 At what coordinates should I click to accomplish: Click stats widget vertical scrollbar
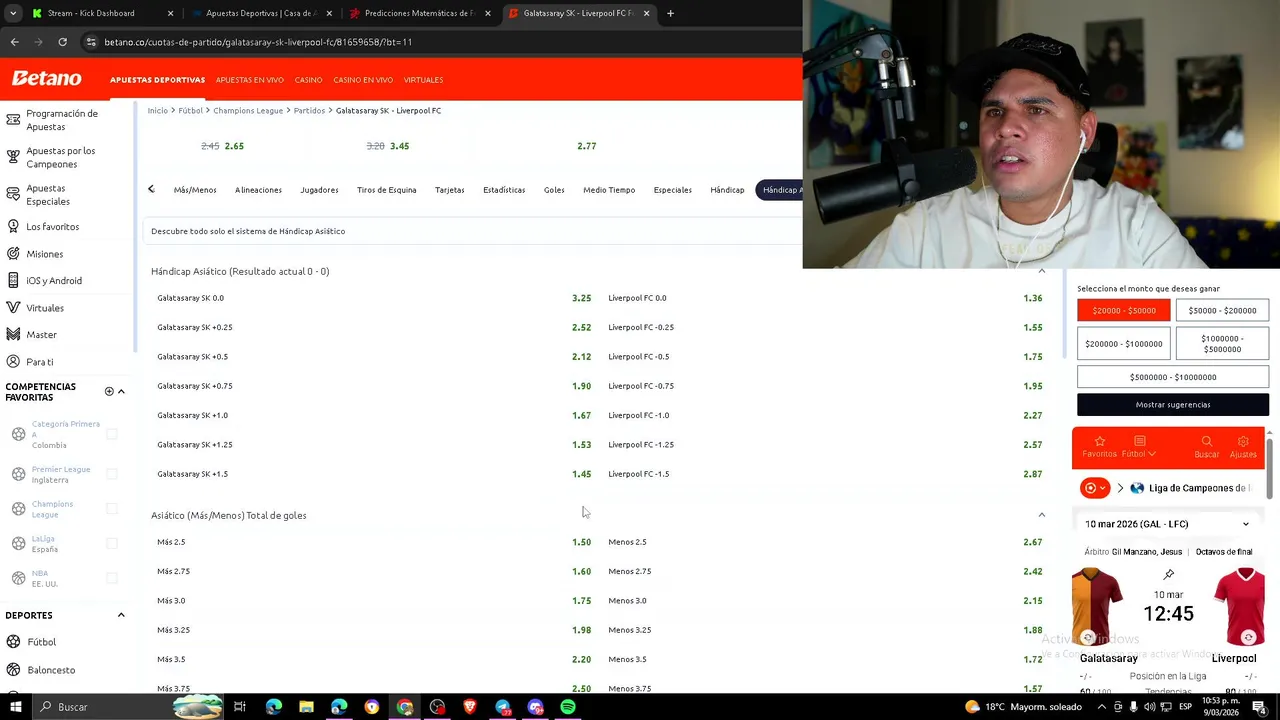point(1269,470)
